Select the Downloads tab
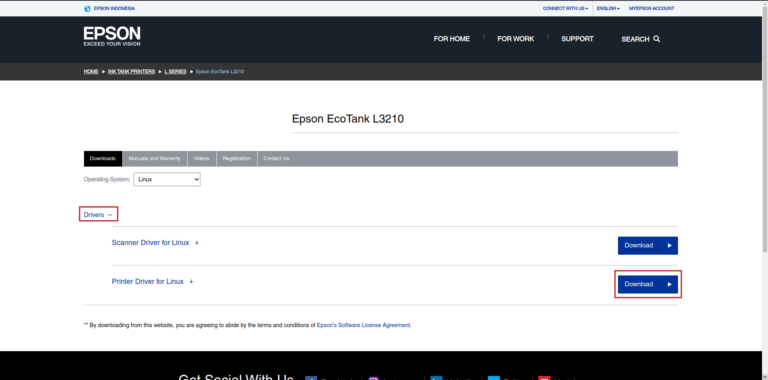Viewport: 768px width, 380px height. click(x=103, y=159)
